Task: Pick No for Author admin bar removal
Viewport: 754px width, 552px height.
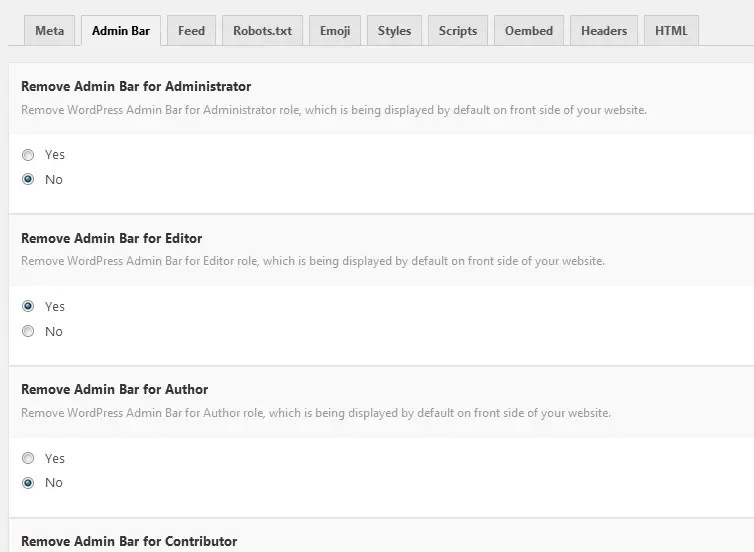Action: pyautogui.click(x=28, y=483)
